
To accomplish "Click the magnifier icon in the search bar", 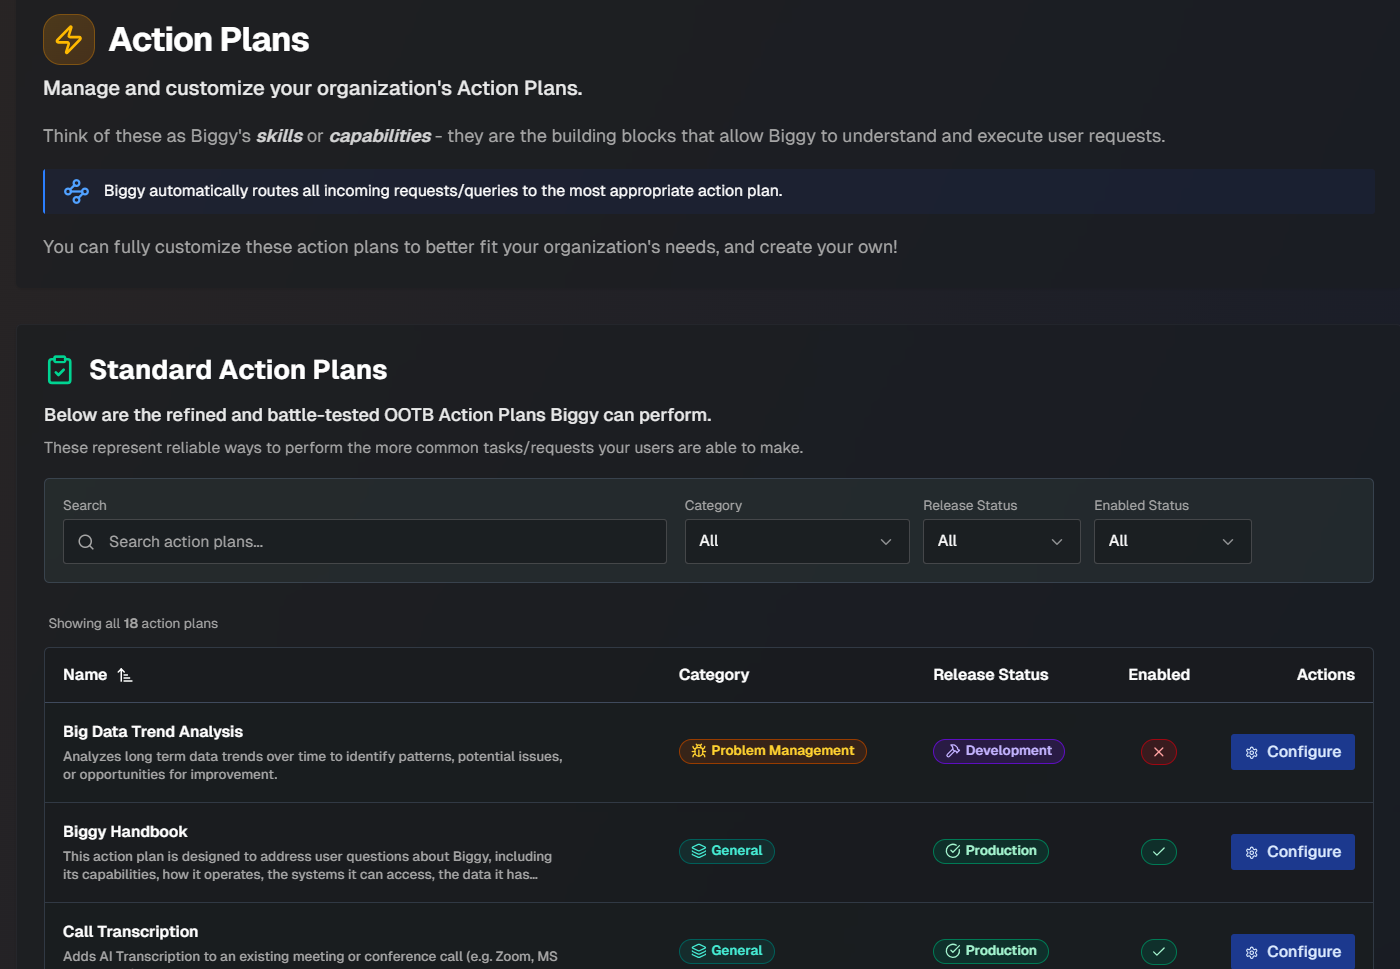I will click(85, 541).
